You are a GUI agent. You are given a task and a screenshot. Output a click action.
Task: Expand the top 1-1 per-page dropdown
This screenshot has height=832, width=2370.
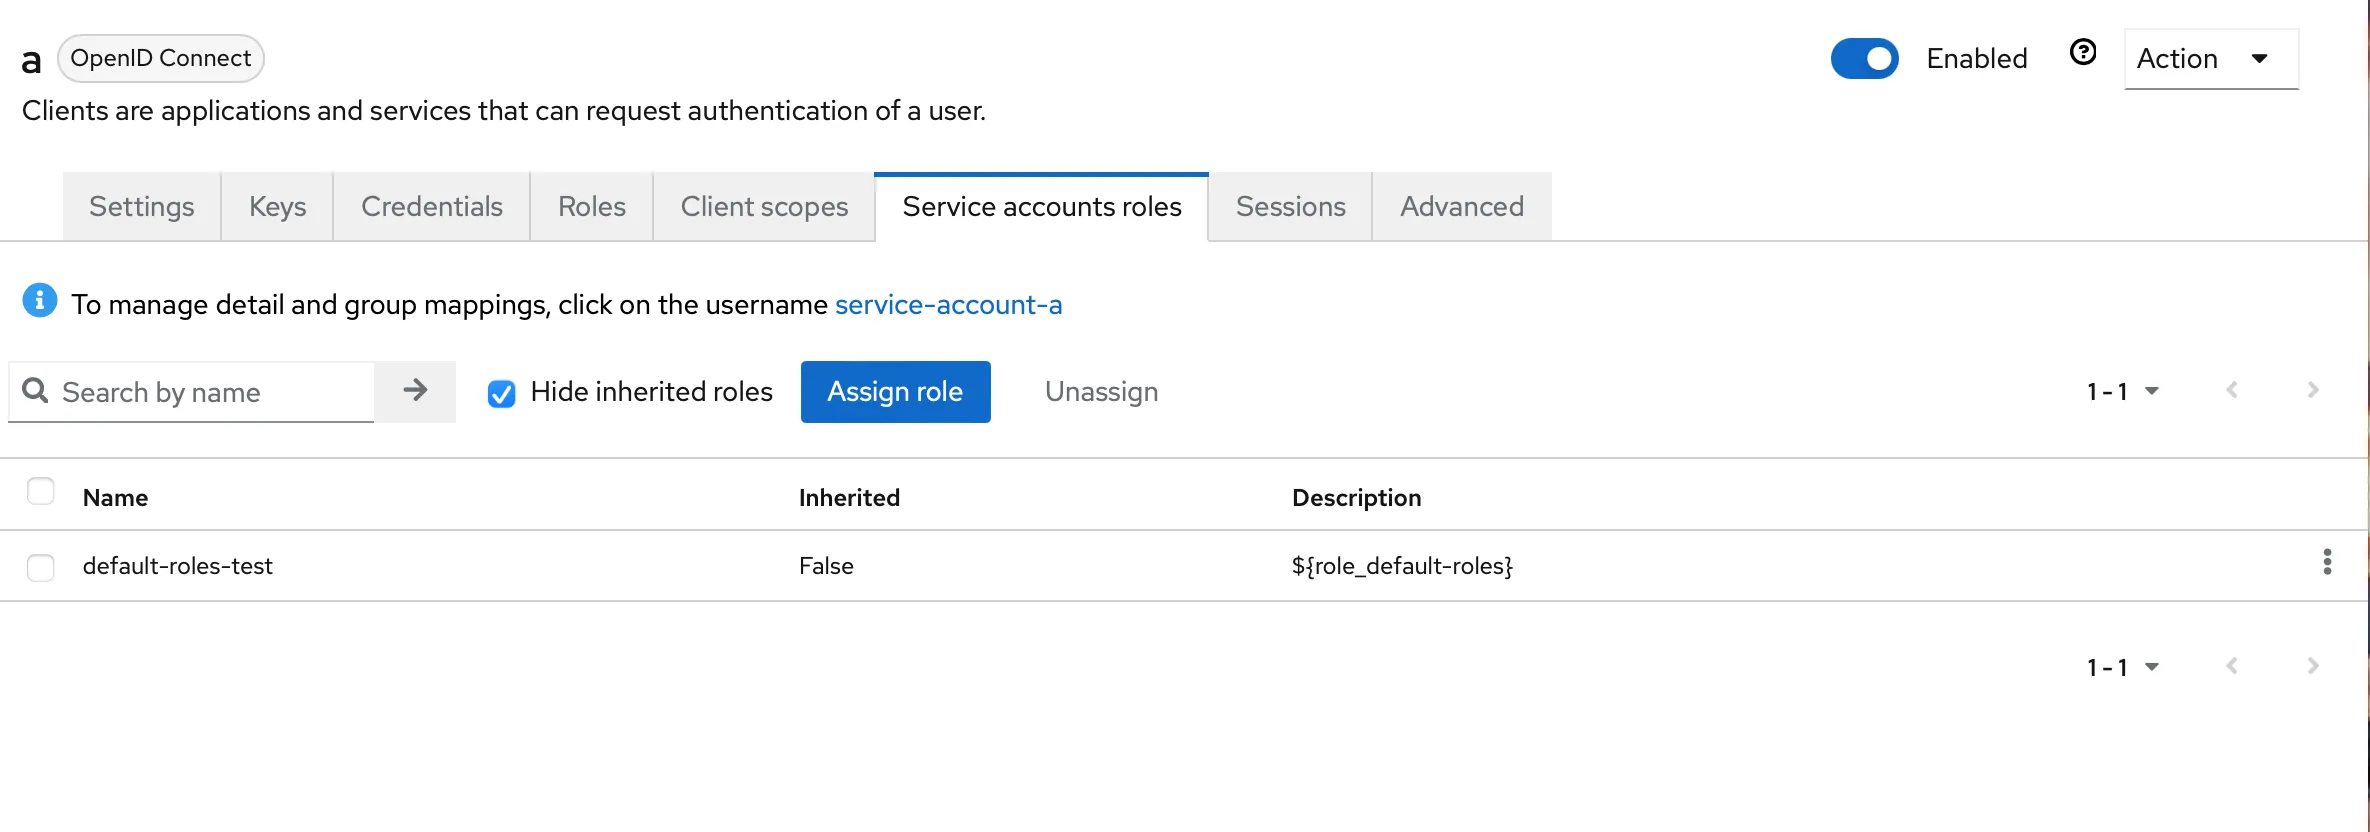point(2122,392)
